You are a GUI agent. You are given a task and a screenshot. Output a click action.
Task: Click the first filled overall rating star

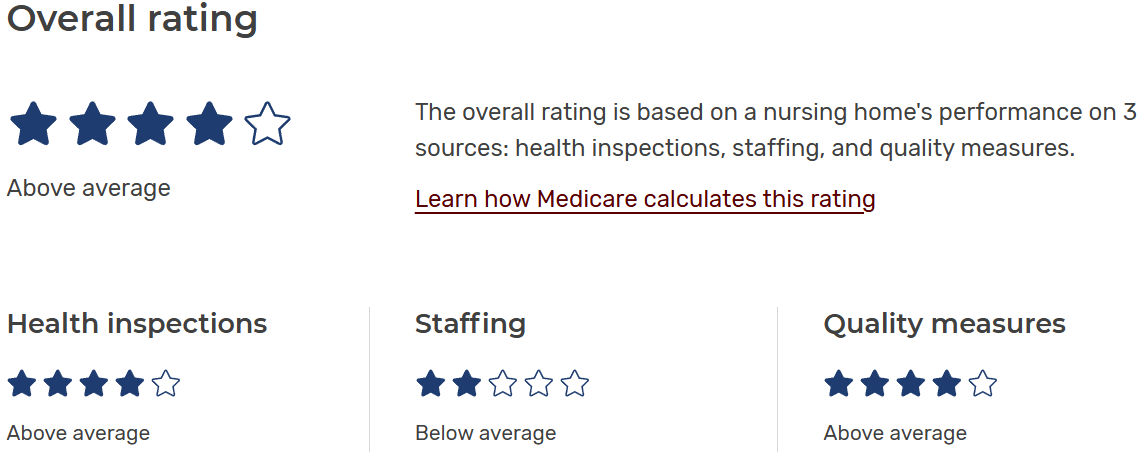(33, 124)
